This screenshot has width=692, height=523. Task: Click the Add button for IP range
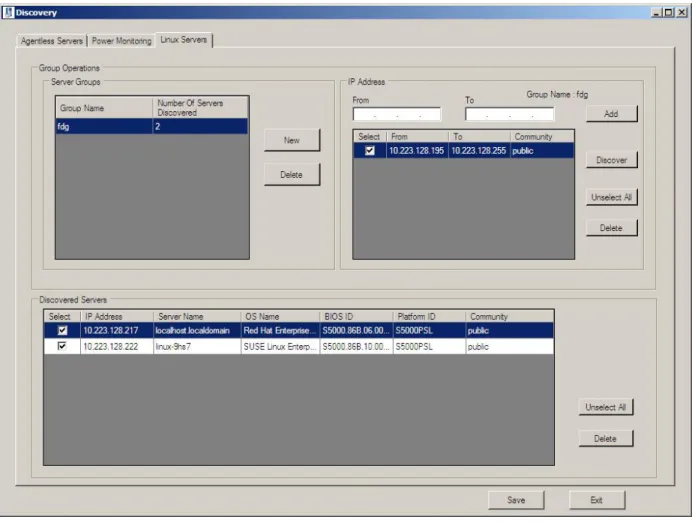(x=611, y=114)
